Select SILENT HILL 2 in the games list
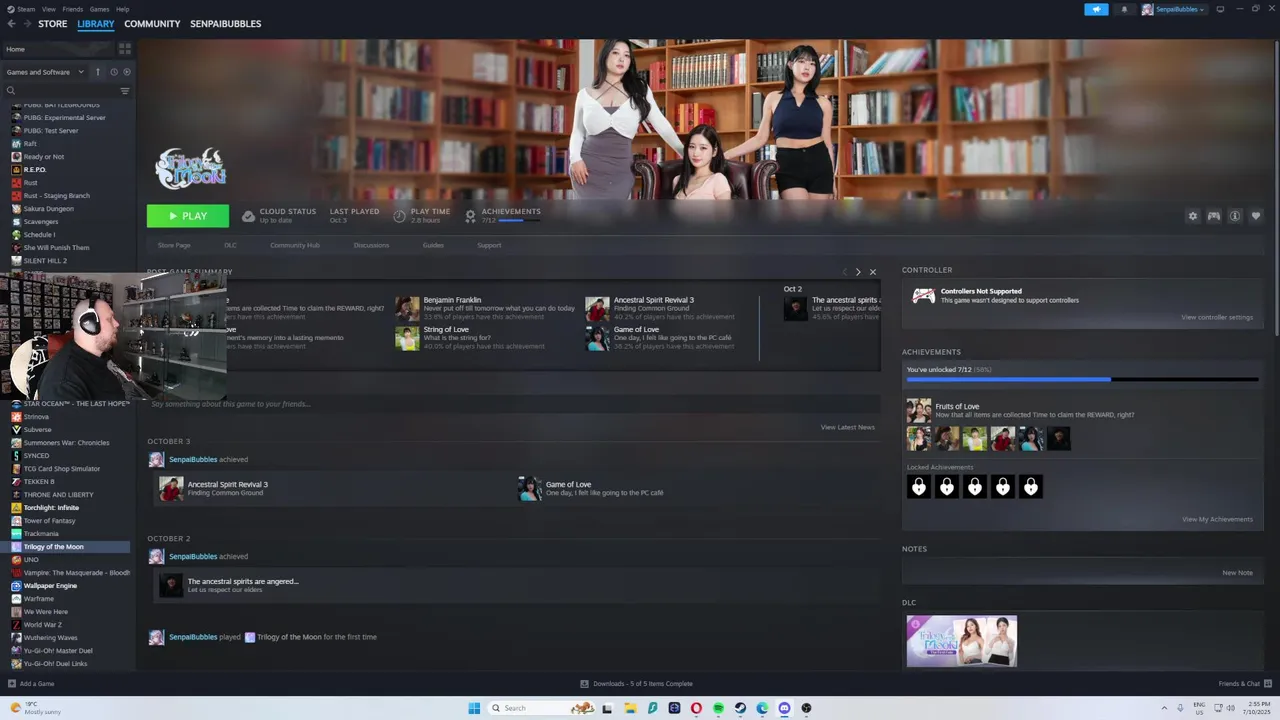The height and width of the screenshot is (720, 1280). pyautogui.click(x=45, y=261)
